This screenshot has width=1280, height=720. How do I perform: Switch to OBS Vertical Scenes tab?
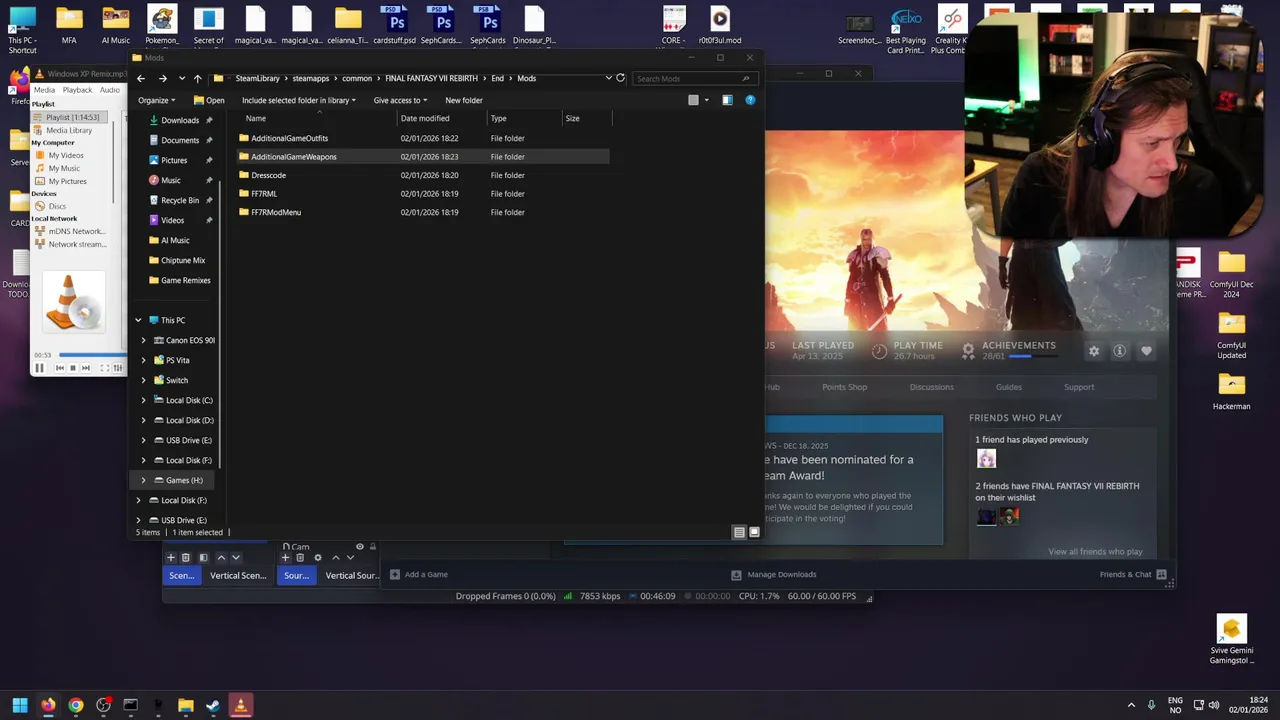[238, 575]
